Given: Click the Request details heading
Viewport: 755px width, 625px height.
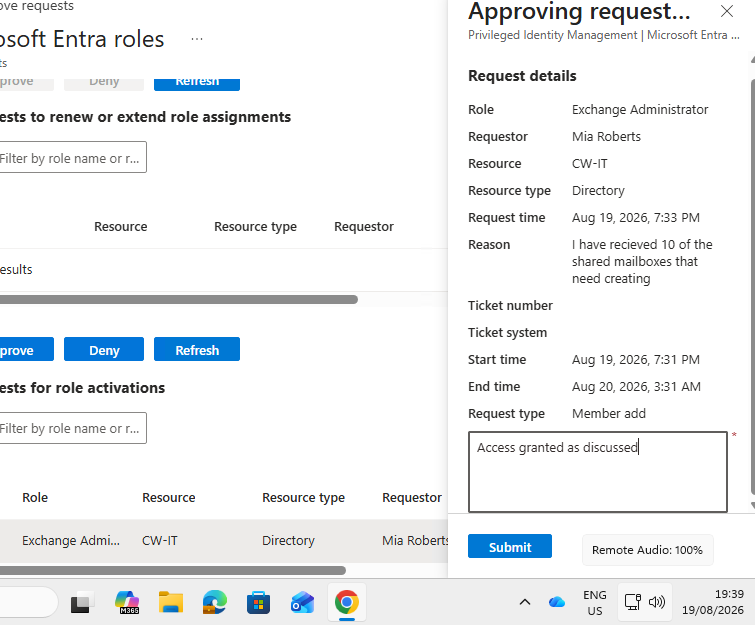Looking at the screenshot, I should [x=522, y=76].
